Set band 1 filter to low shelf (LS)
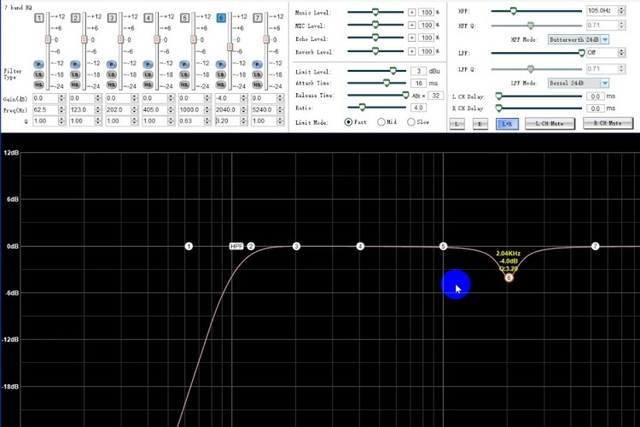Viewport: 640px width, 427px height. [39, 75]
